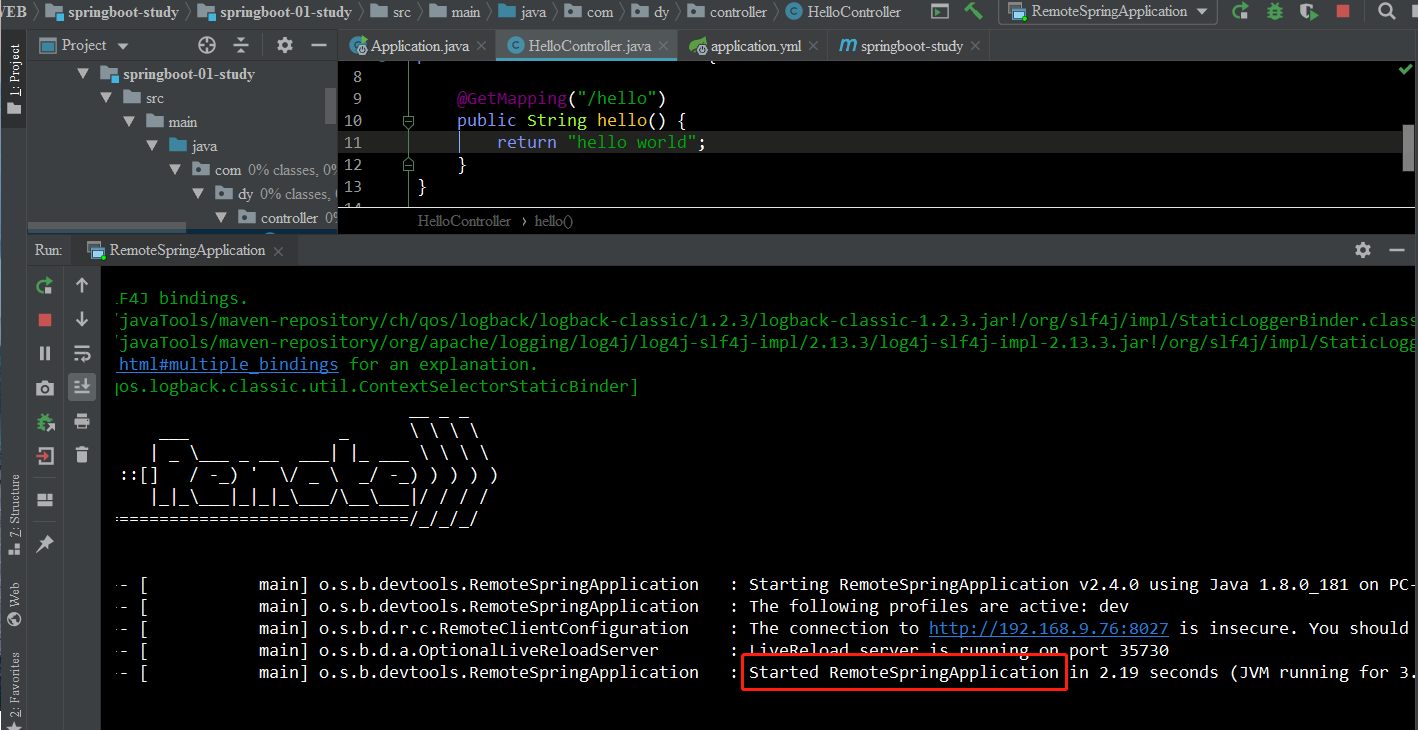Run with coverage from main toolbar

point(1308,12)
